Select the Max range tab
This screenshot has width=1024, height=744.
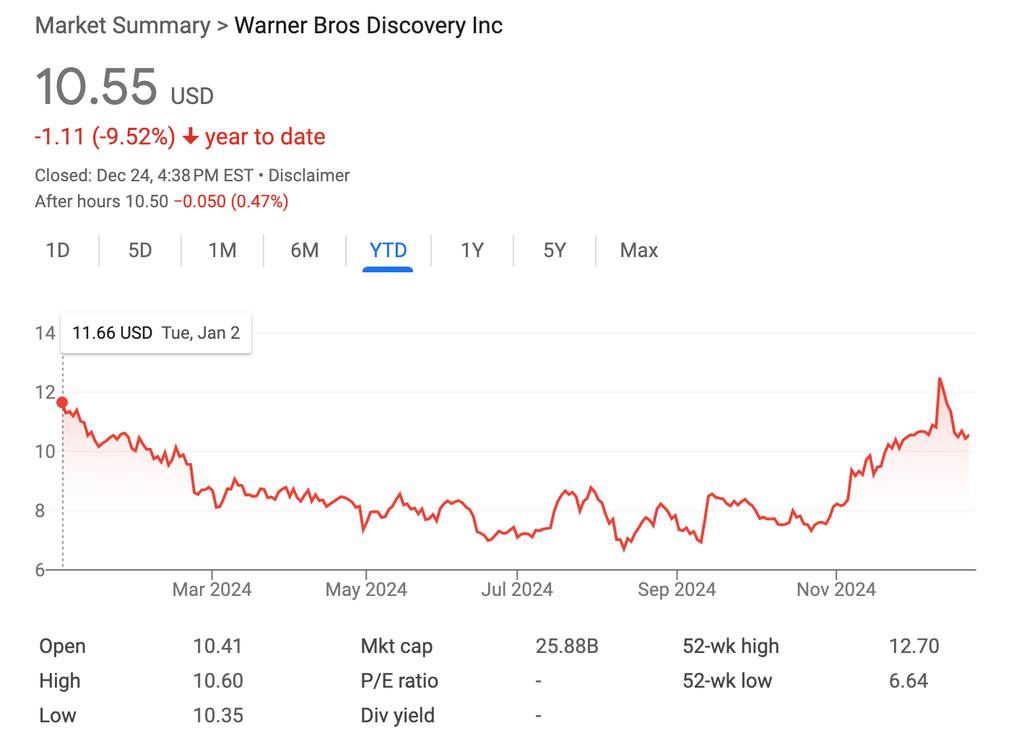click(639, 250)
